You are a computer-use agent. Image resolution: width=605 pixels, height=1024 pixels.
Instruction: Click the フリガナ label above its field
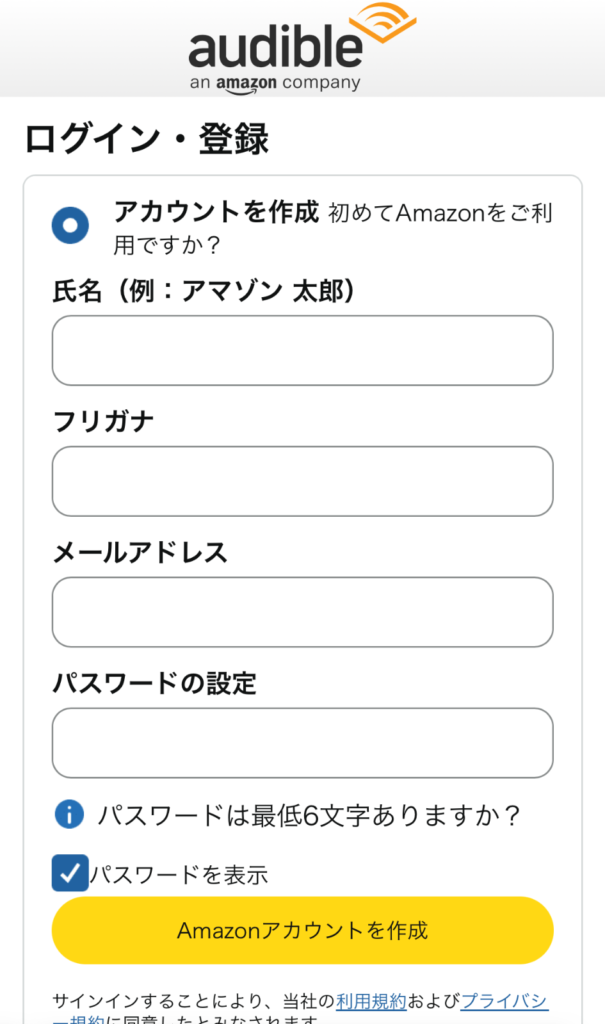(x=102, y=420)
